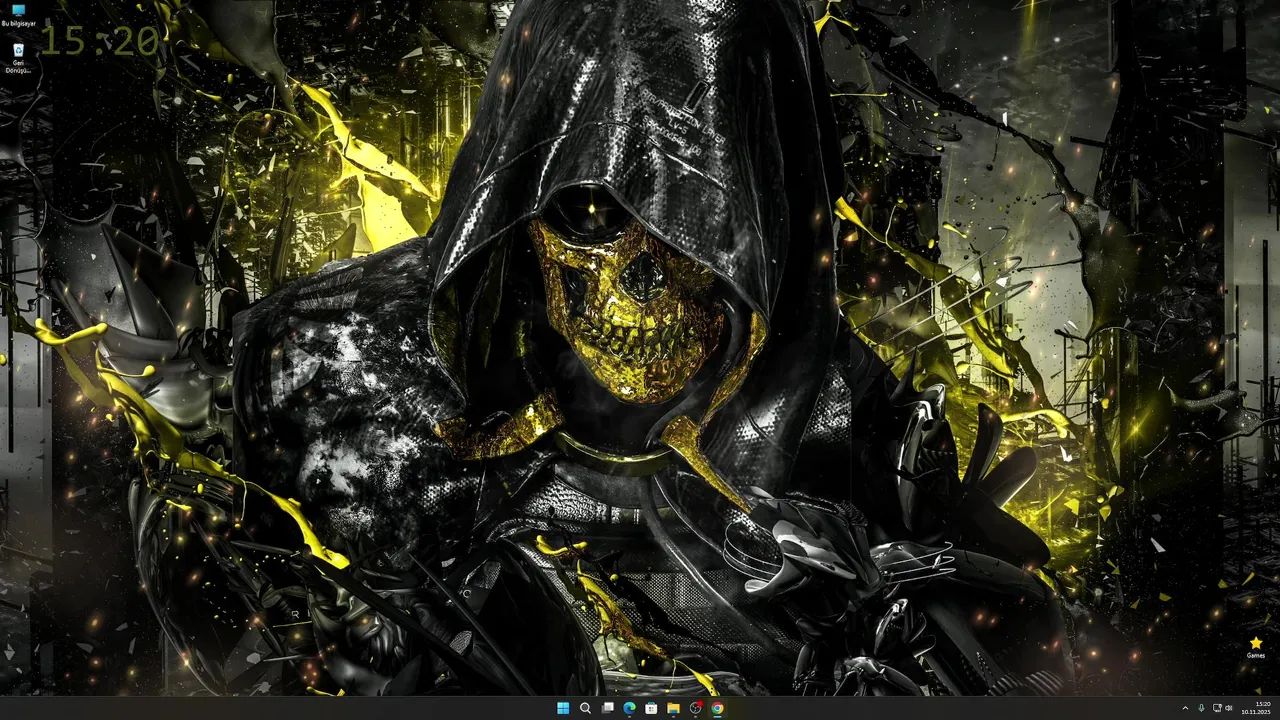Expand hidden system tray icons chevron
Image resolution: width=1280 pixels, height=720 pixels.
coord(1185,708)
